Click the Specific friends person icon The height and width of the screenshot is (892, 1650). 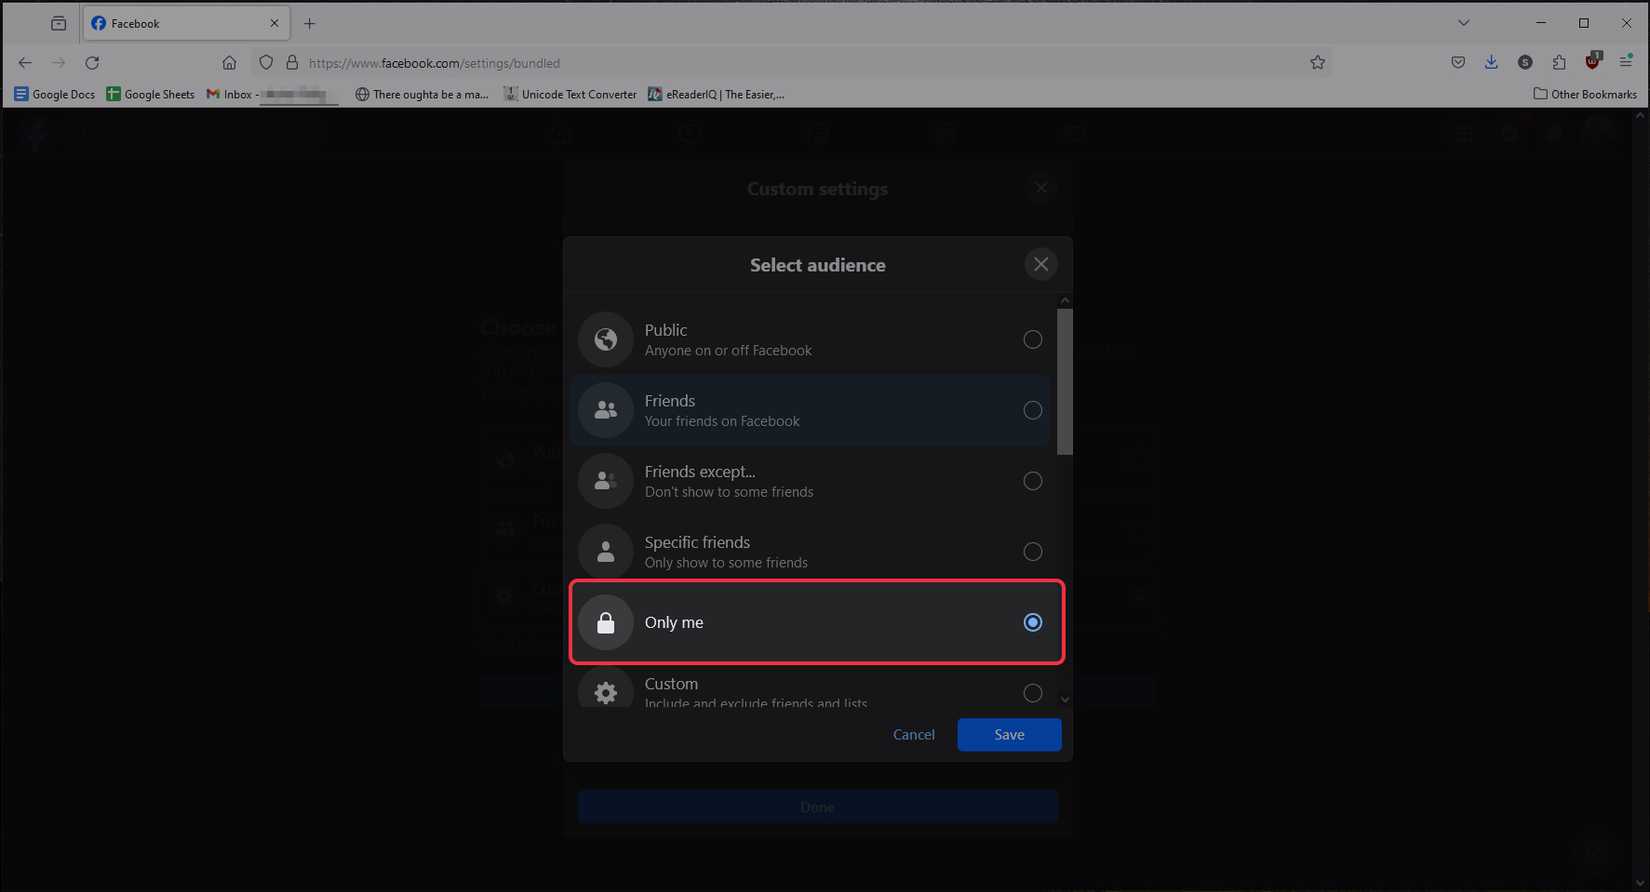(606, 552)
